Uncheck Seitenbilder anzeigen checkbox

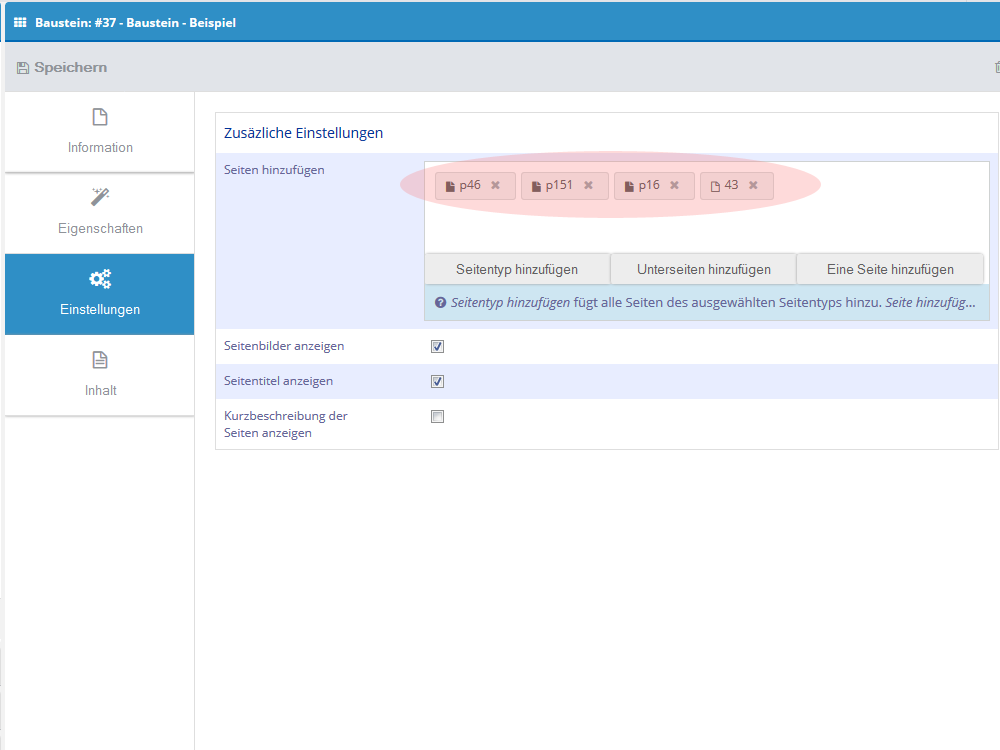(437, 346)
